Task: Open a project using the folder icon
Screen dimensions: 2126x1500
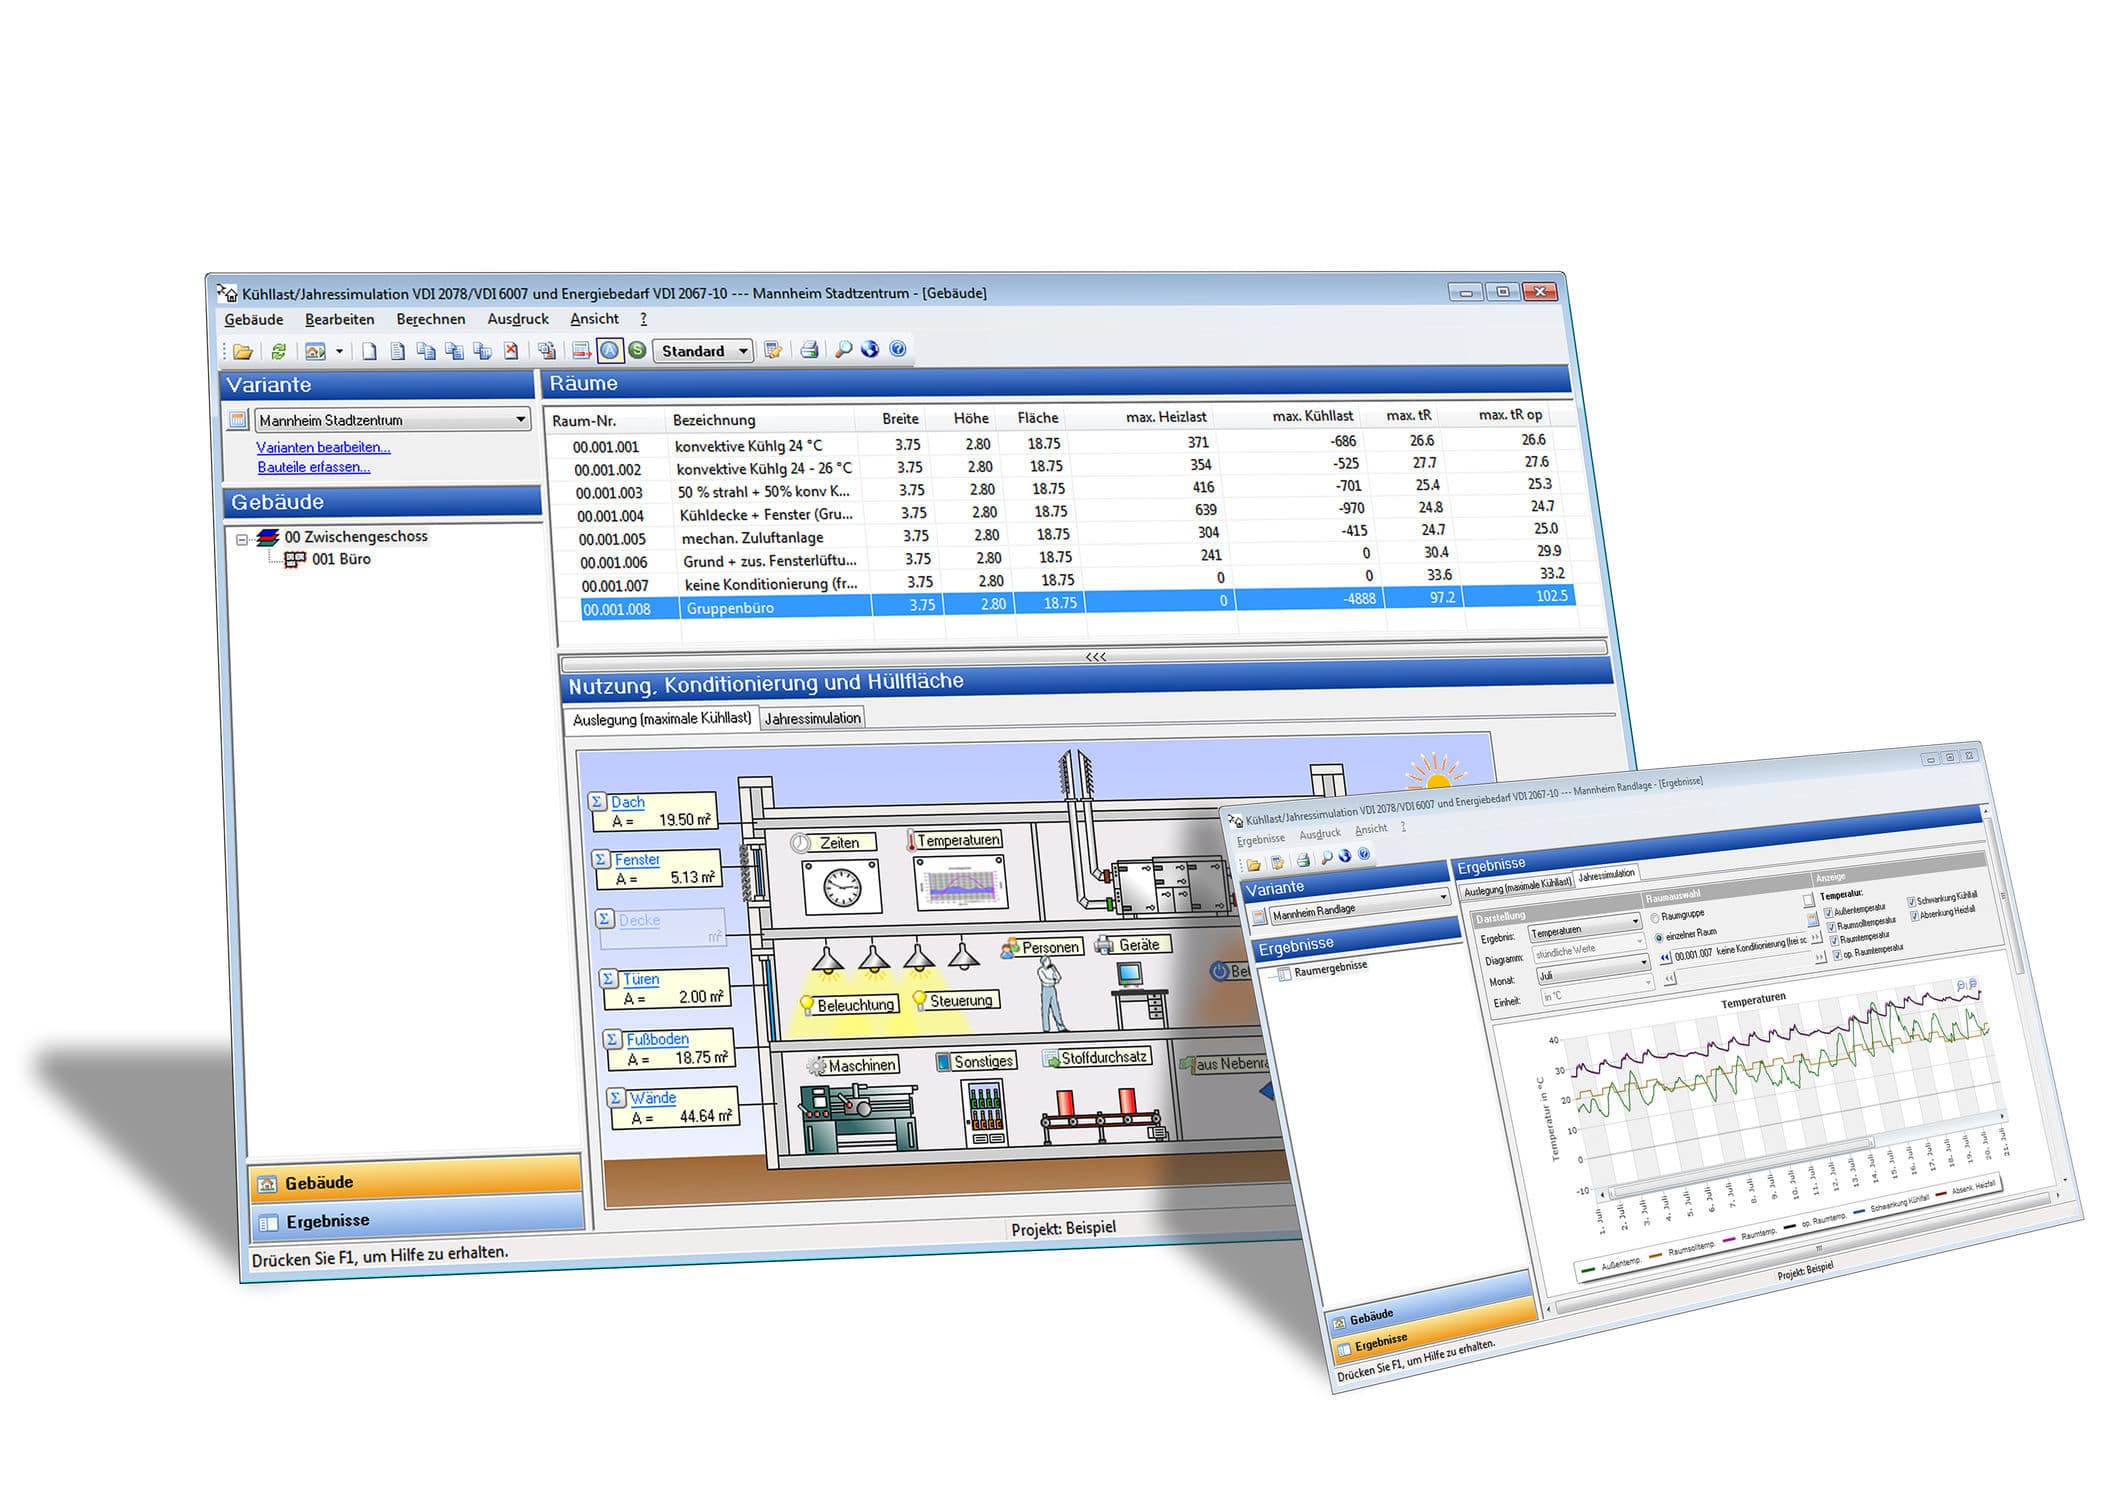Action: [x=243, y=351]
